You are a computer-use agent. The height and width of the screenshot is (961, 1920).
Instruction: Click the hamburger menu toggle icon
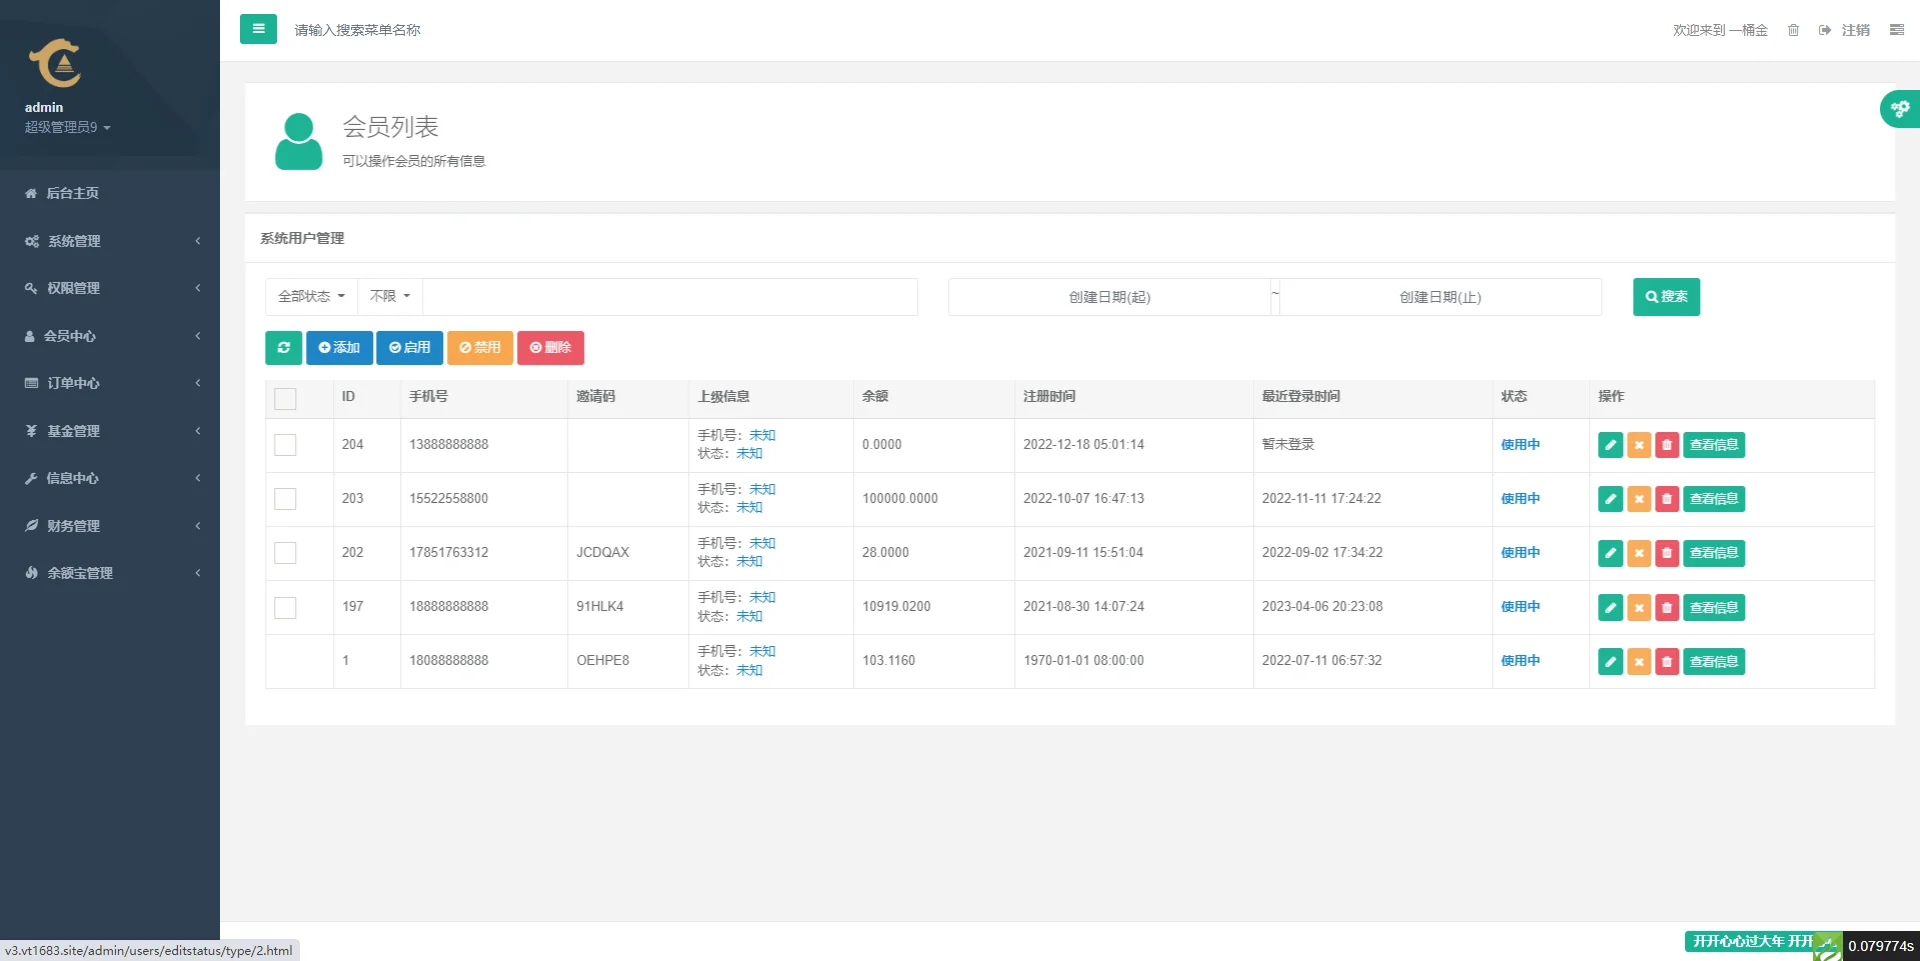click(x=258, y=29)
